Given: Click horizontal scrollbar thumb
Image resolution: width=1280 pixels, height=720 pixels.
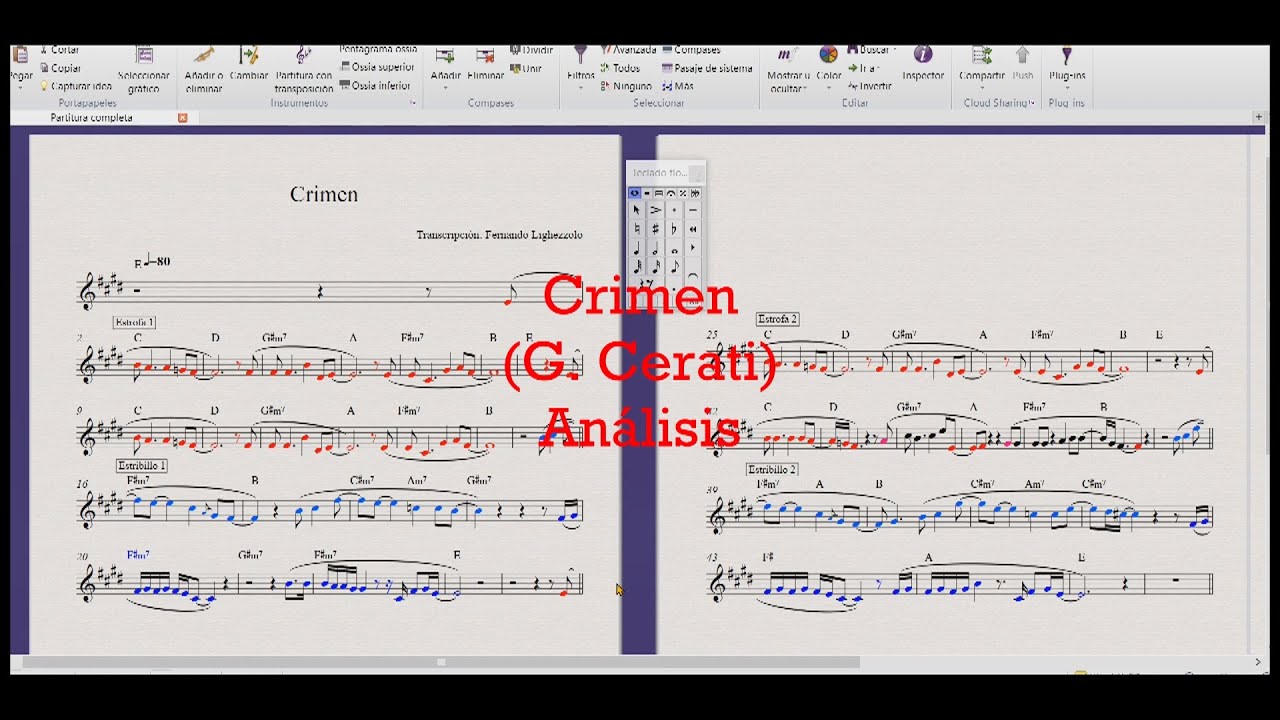Looking at the screenshot, I should (x=441, y=662).
